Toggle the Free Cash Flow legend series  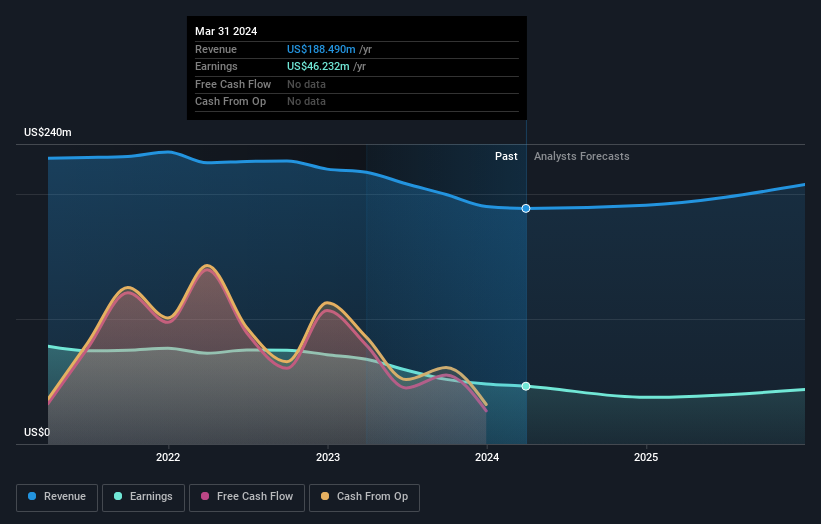[x=247, y=497]
